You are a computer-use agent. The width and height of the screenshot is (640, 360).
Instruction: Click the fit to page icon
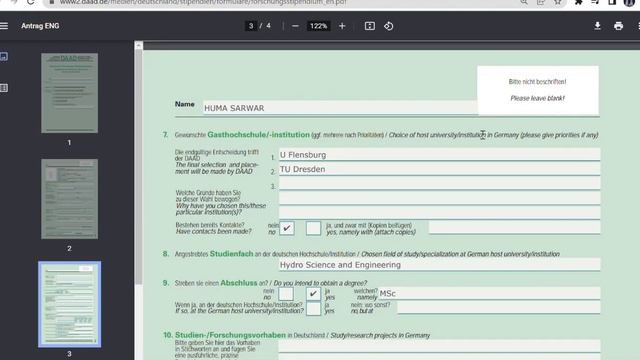370,26
